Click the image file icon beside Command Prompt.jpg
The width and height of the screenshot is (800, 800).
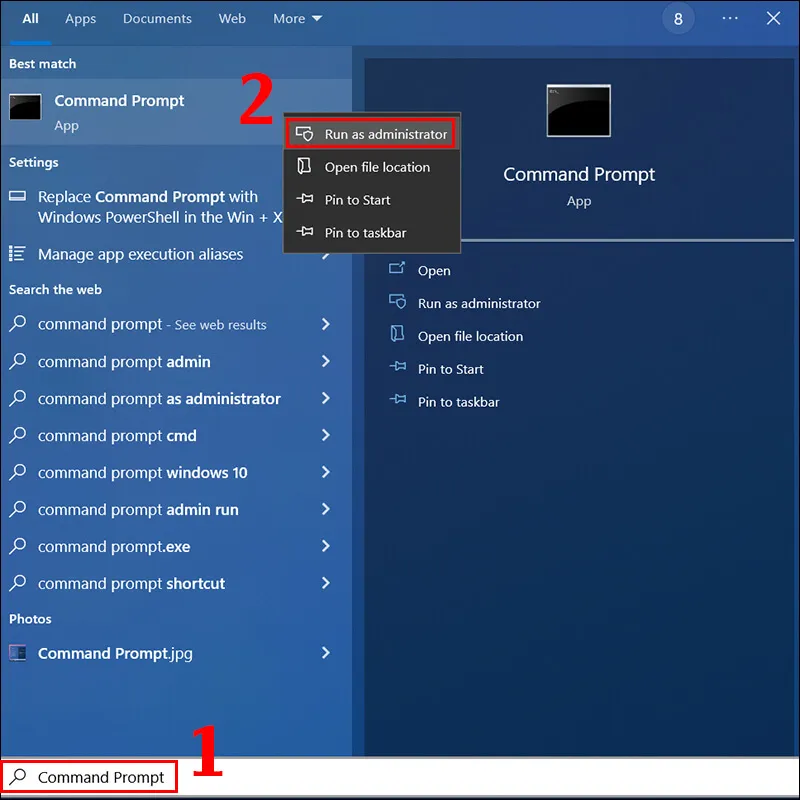point(17,653)
